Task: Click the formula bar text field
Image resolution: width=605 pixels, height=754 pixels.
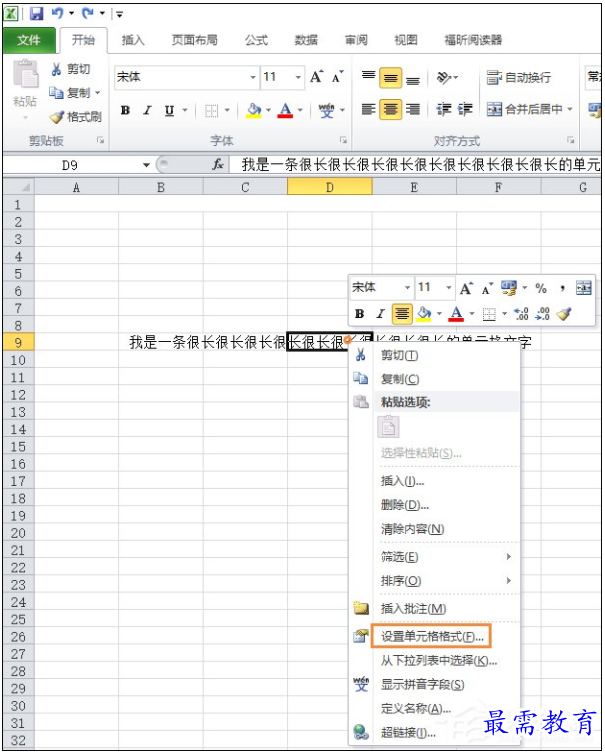Action: [x=415, y=165]
